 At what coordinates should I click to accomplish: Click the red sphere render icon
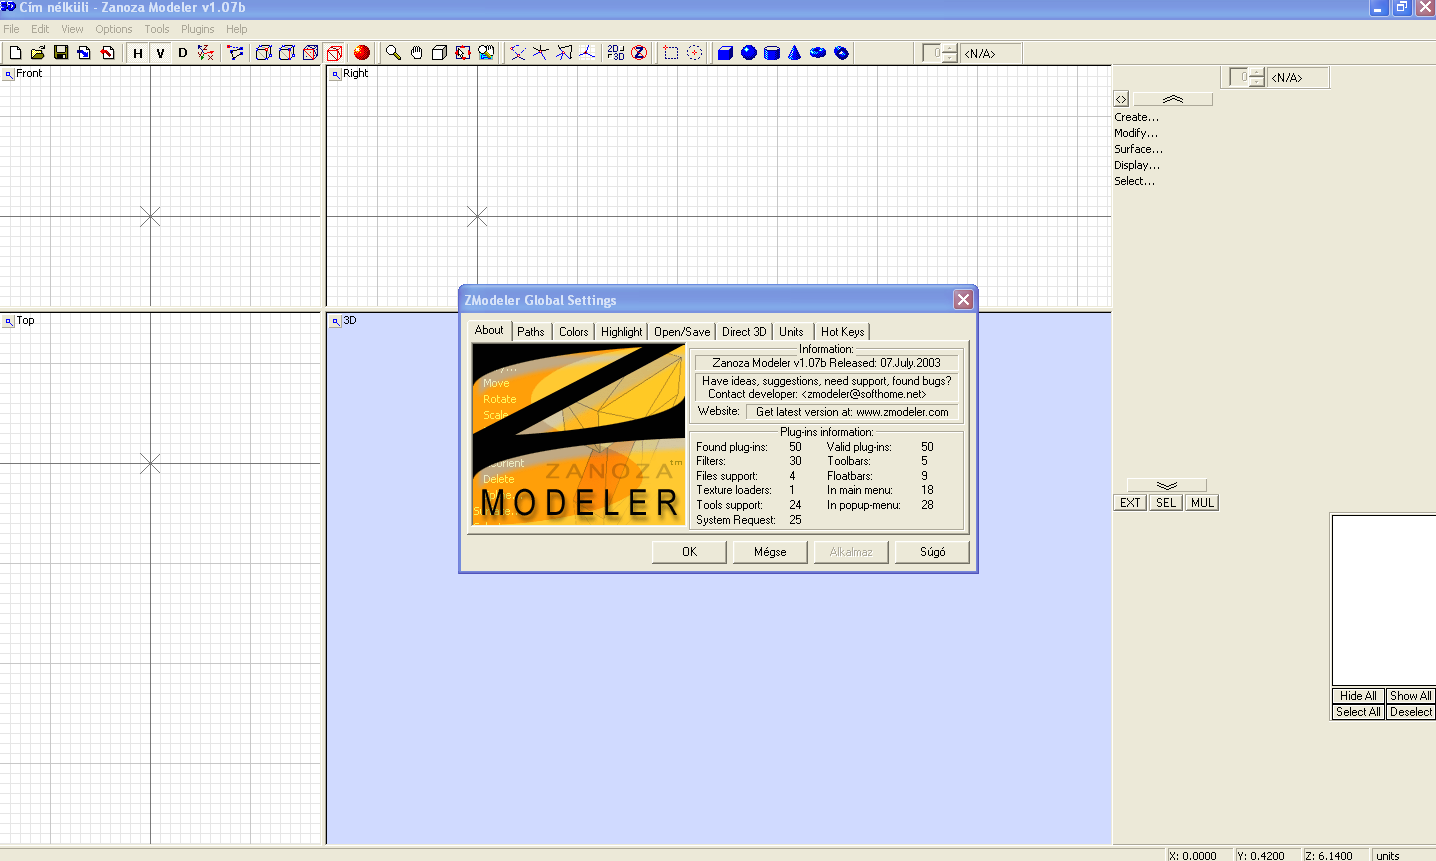pyautogui.click(x=362, y=53)
